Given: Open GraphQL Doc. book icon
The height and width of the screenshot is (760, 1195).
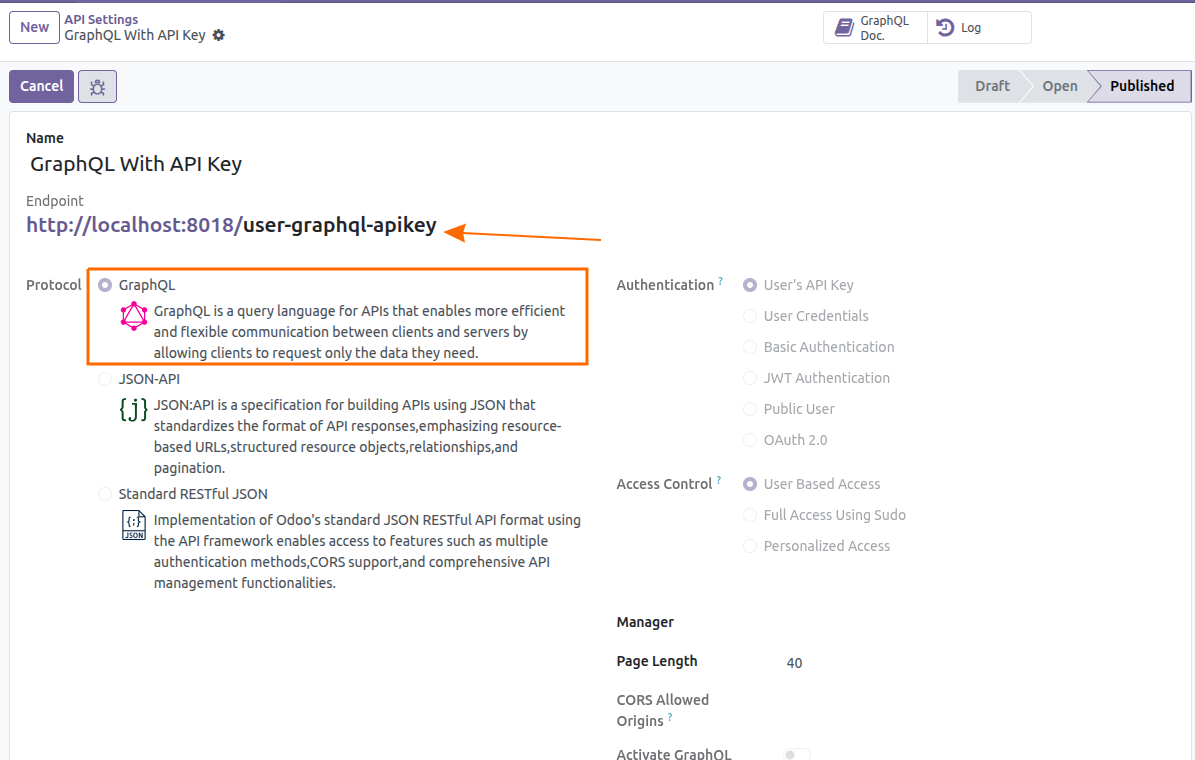Looking at the screenshot, I should [844, 28].
